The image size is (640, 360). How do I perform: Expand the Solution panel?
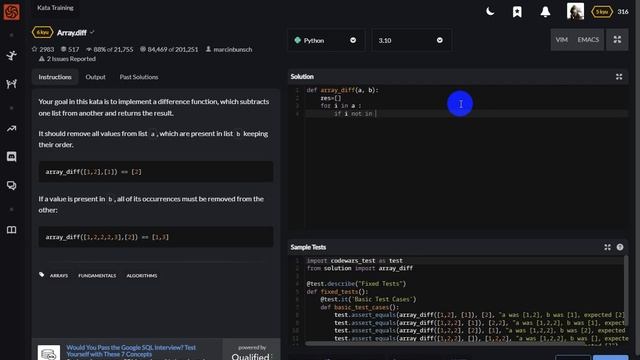619,77
